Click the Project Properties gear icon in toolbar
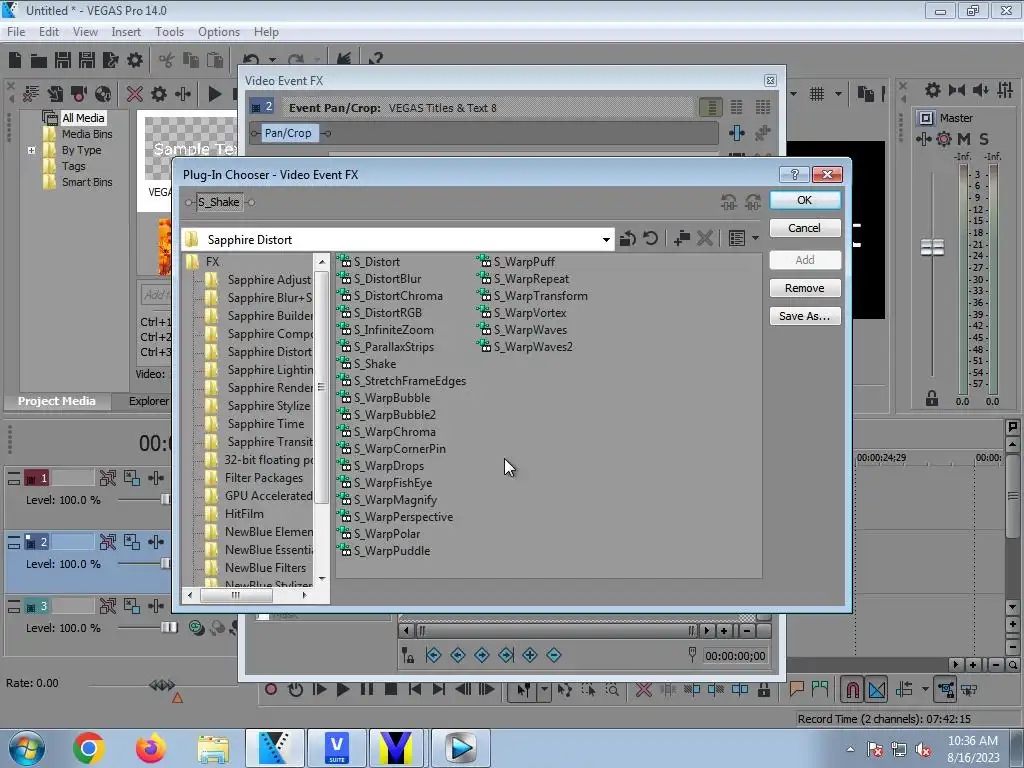 (135, 61)
